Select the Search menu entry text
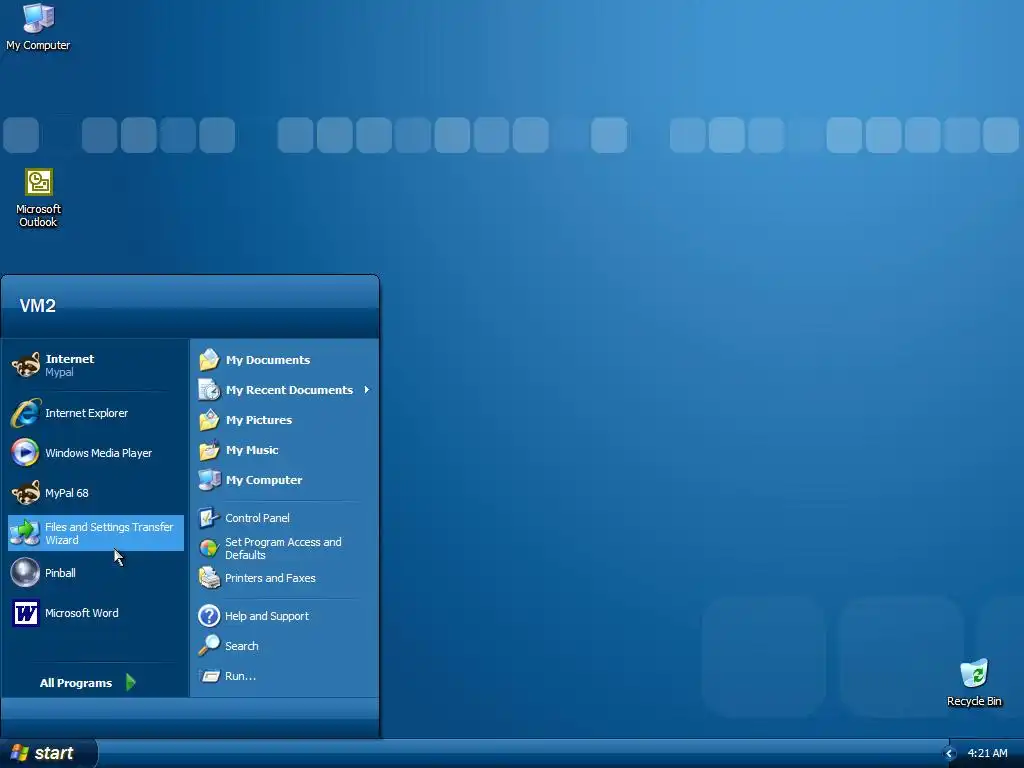 click(242, 646)
